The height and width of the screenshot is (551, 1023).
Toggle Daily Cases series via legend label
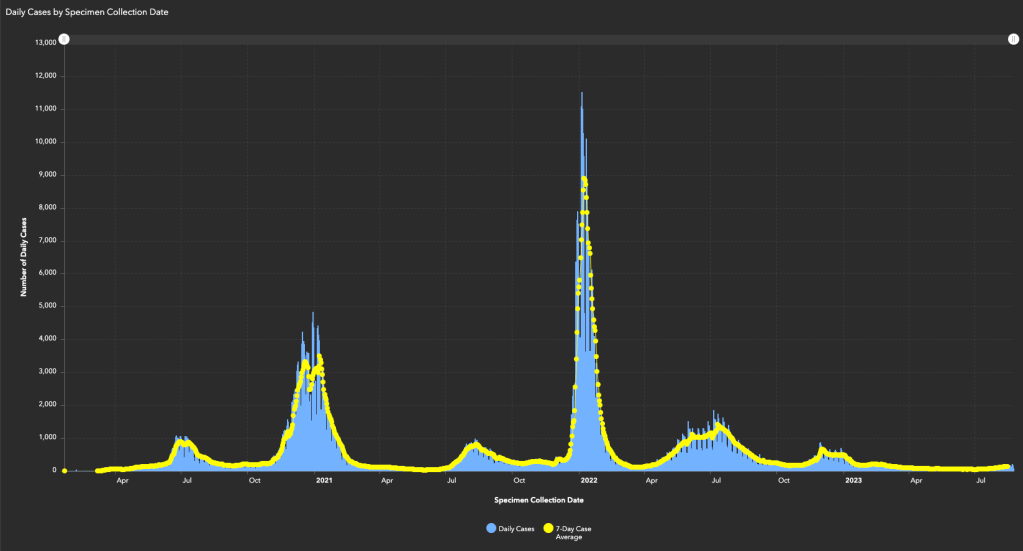click(517, 527)
